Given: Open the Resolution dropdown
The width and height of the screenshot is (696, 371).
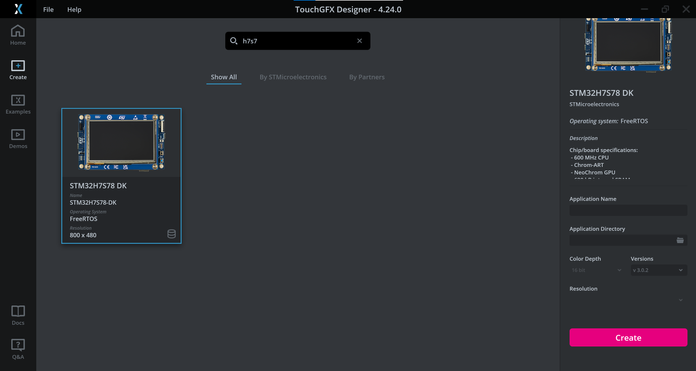Looking at the screenshot, I should click(628, 300).
